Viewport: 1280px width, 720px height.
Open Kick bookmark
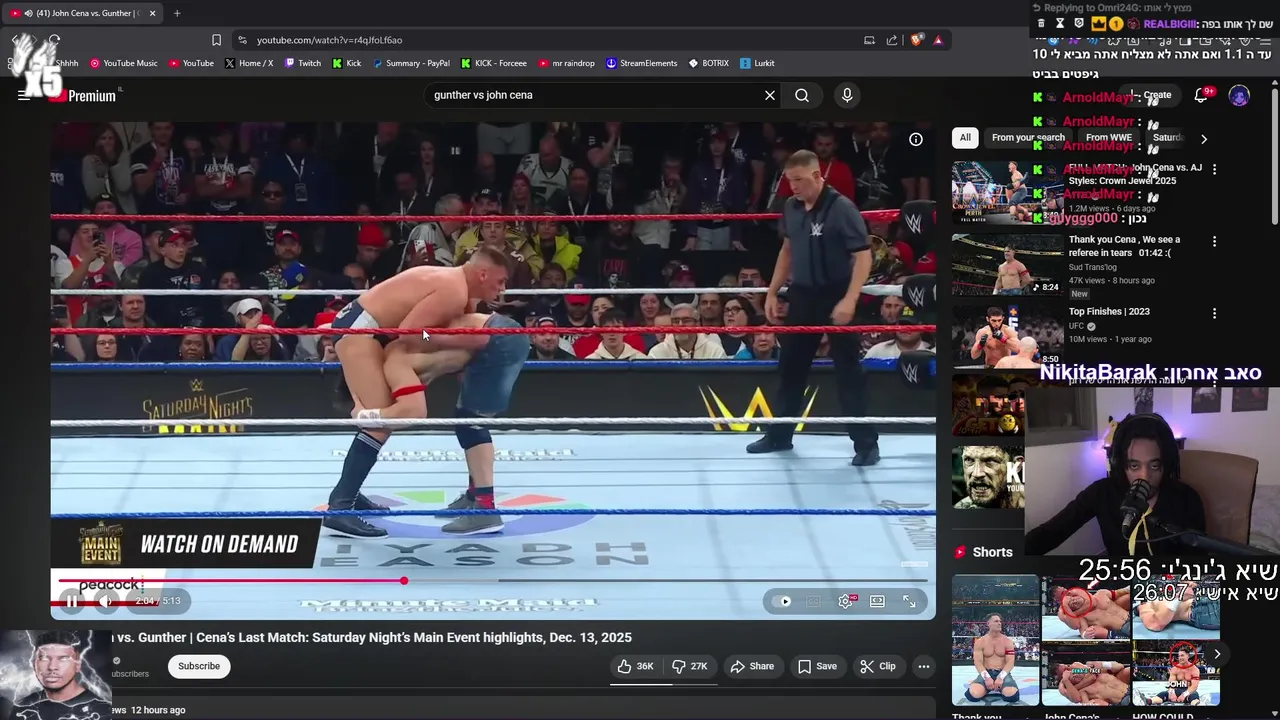point(347,63)
